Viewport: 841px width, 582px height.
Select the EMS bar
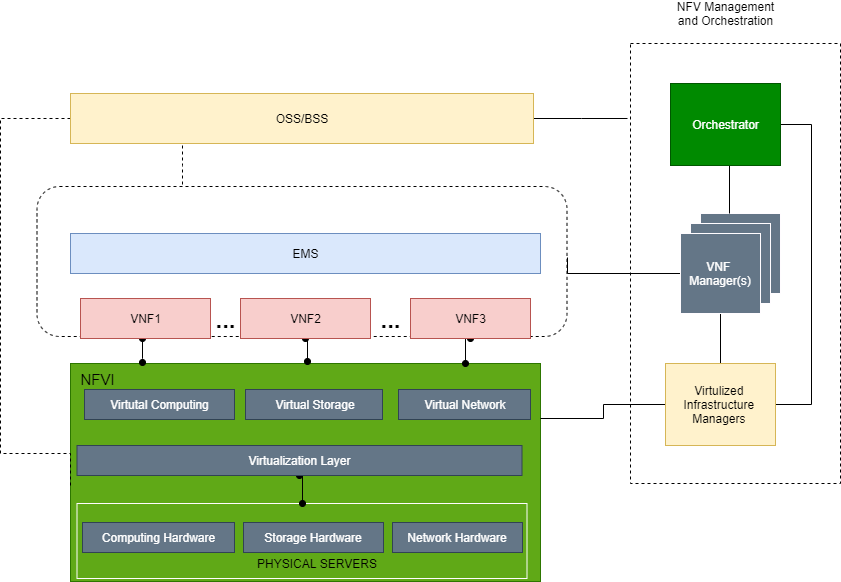pyautogui.click(x=305, y=253)
